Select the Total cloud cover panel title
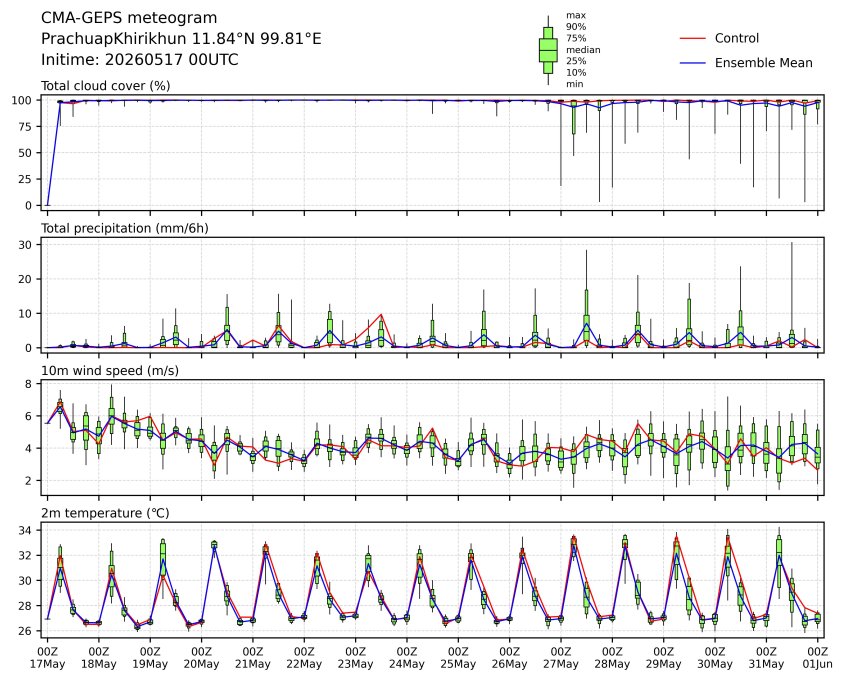Screen dimensions: 844x681 (x=106, y=86)
